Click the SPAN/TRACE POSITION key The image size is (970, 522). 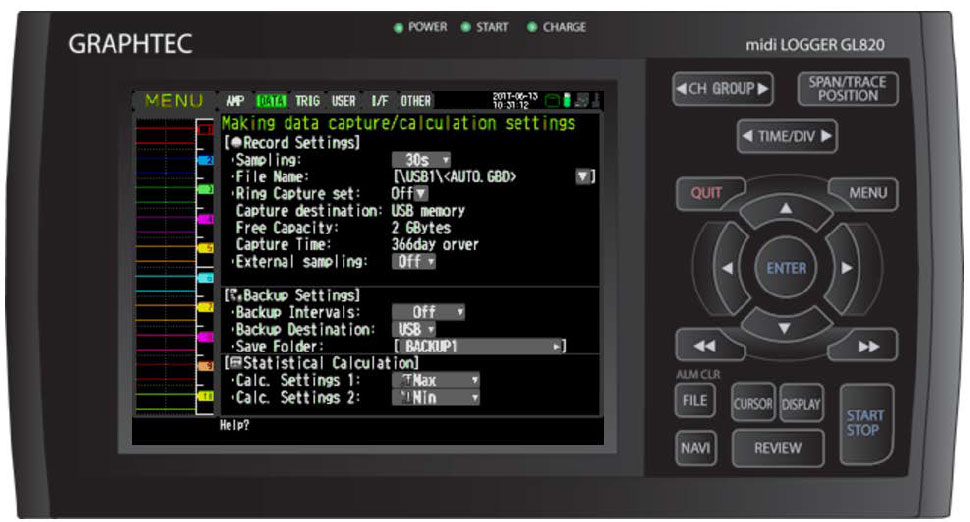click(x=847, y=88)
